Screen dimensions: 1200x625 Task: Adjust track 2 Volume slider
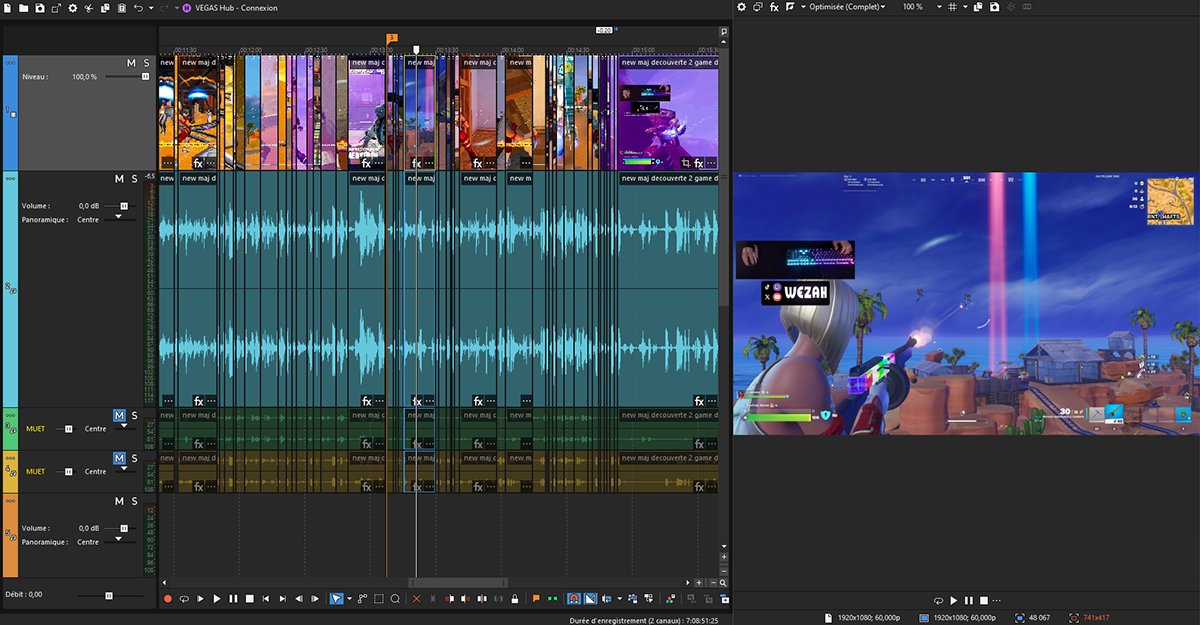[x=123, y=206]
